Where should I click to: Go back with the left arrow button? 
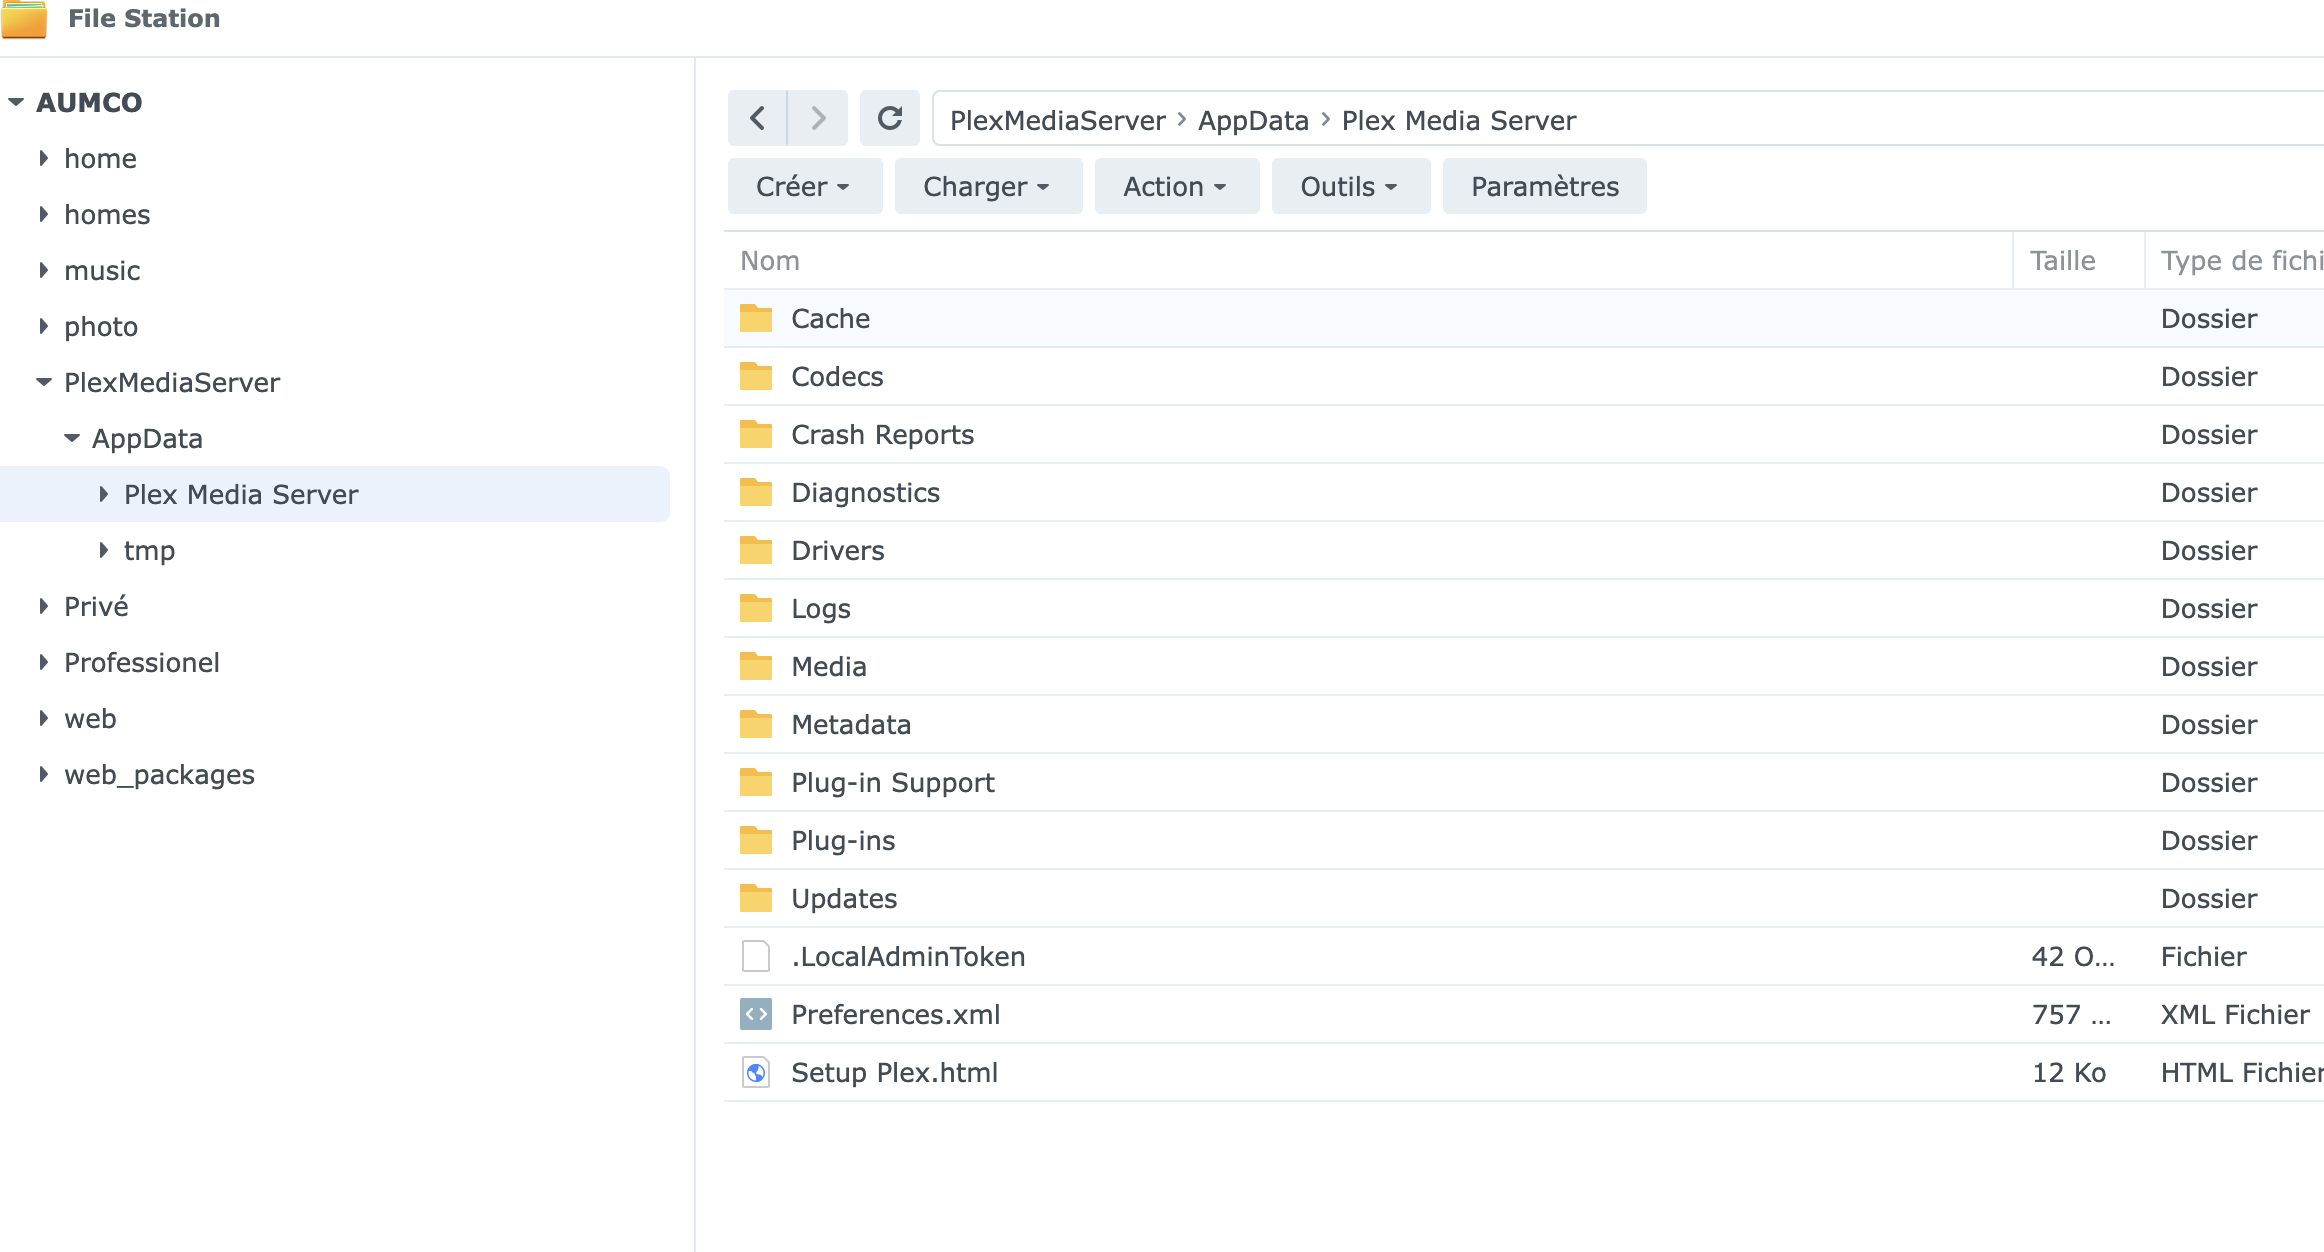[757, 118]
